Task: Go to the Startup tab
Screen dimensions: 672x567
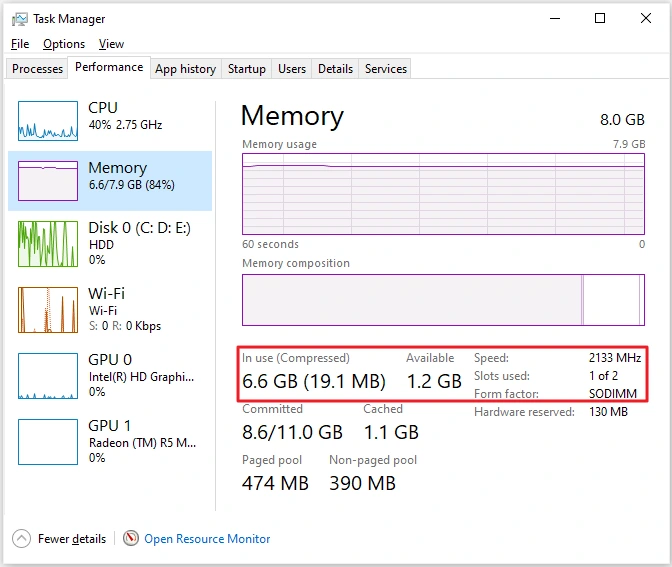Action: (246, 69)
